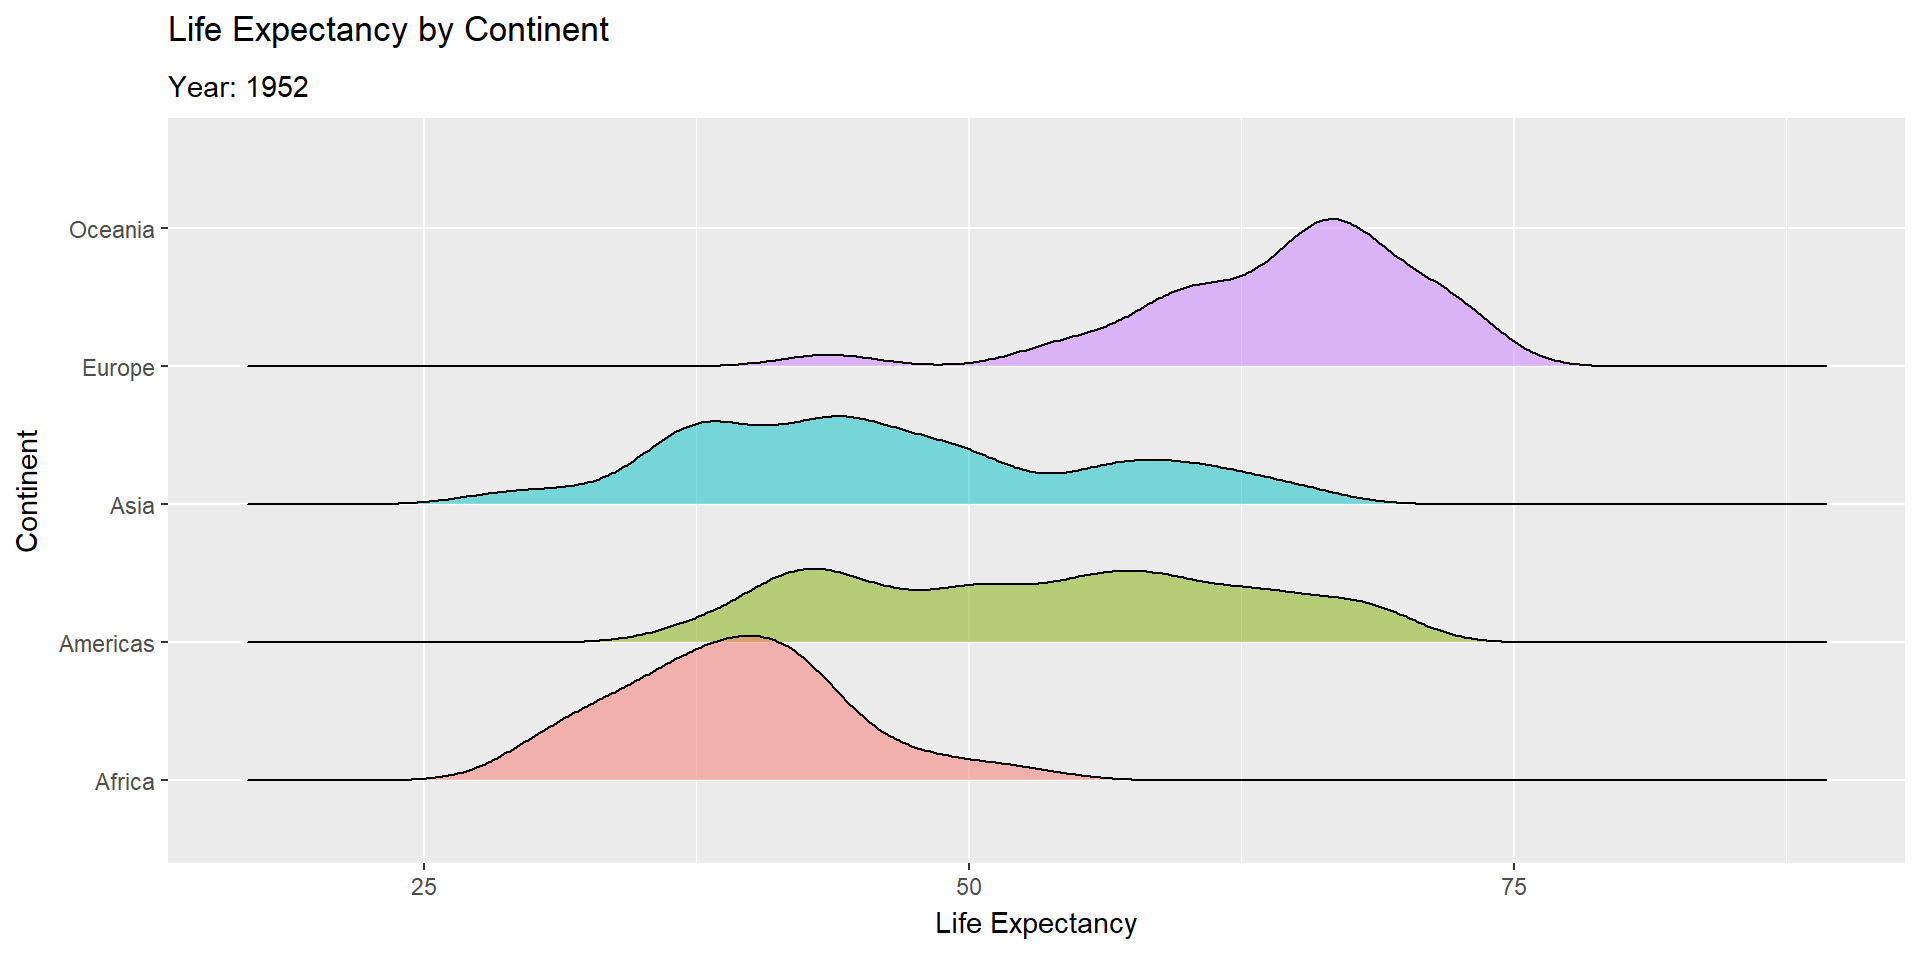Click the peak of the Africa density curve
This screenshot has height=960, width=1920.
748,636
